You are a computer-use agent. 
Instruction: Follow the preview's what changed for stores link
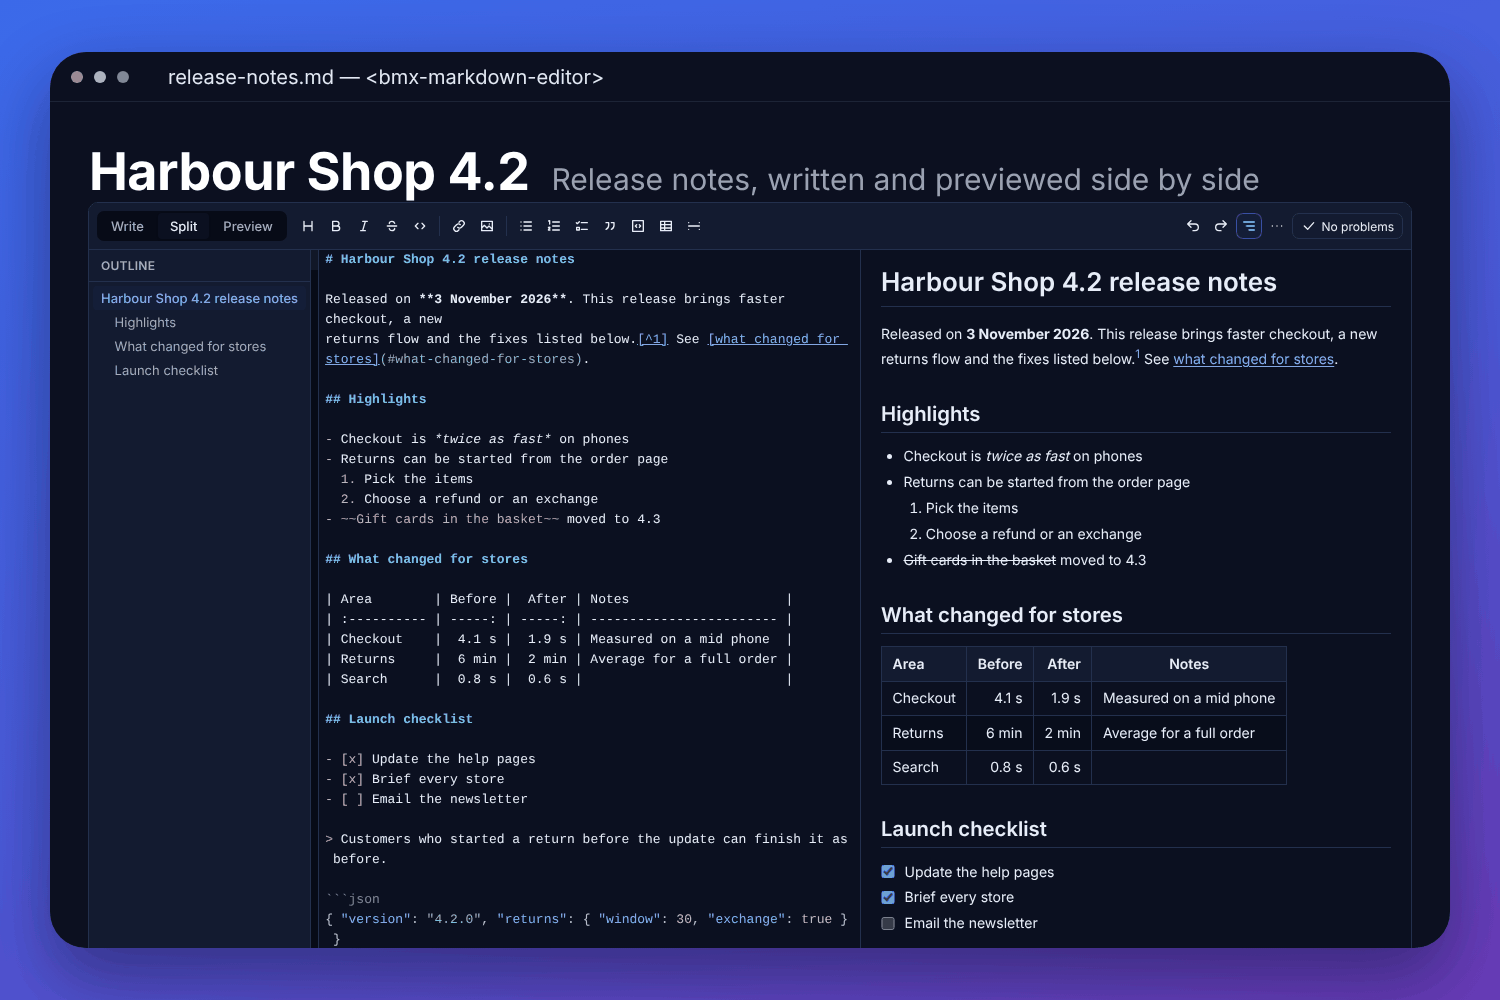point(1253,359)
